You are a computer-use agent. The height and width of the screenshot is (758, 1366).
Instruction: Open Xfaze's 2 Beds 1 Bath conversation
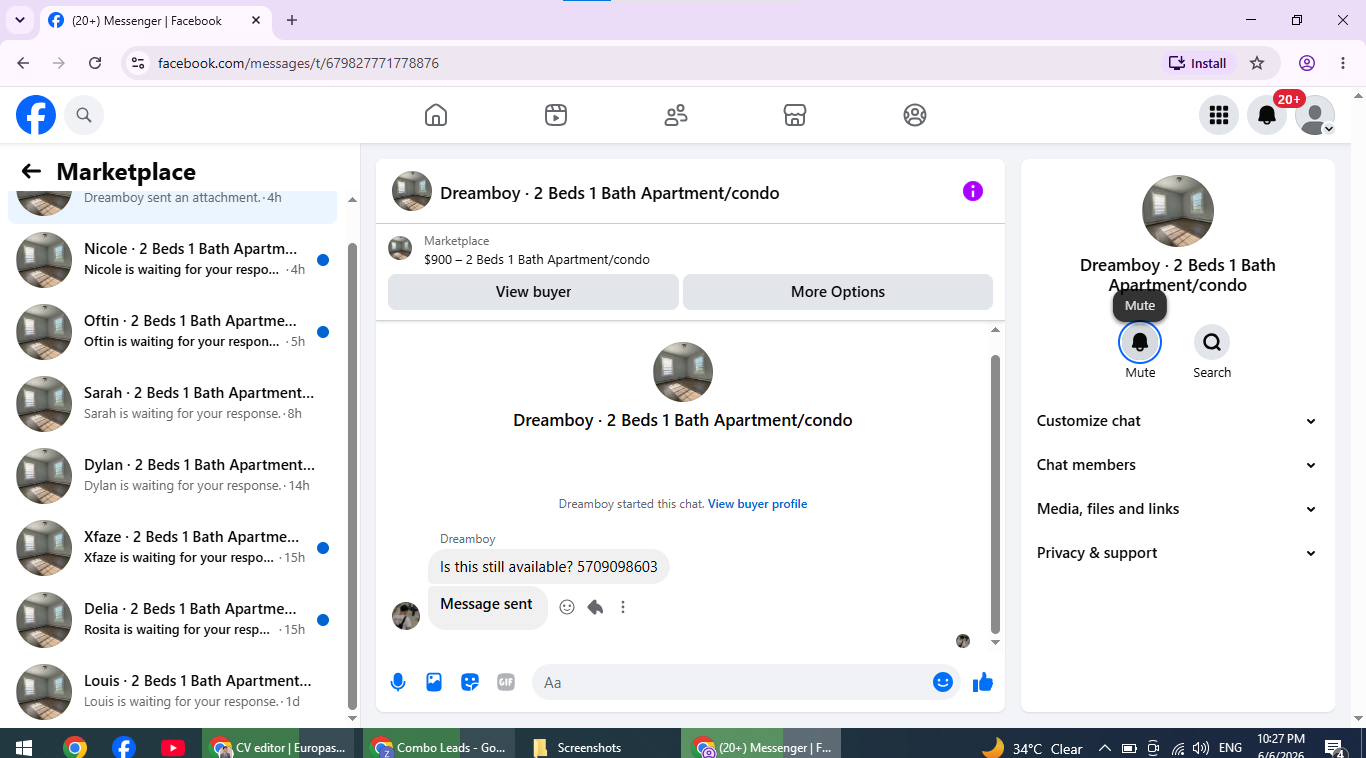[x=173, y=548]
